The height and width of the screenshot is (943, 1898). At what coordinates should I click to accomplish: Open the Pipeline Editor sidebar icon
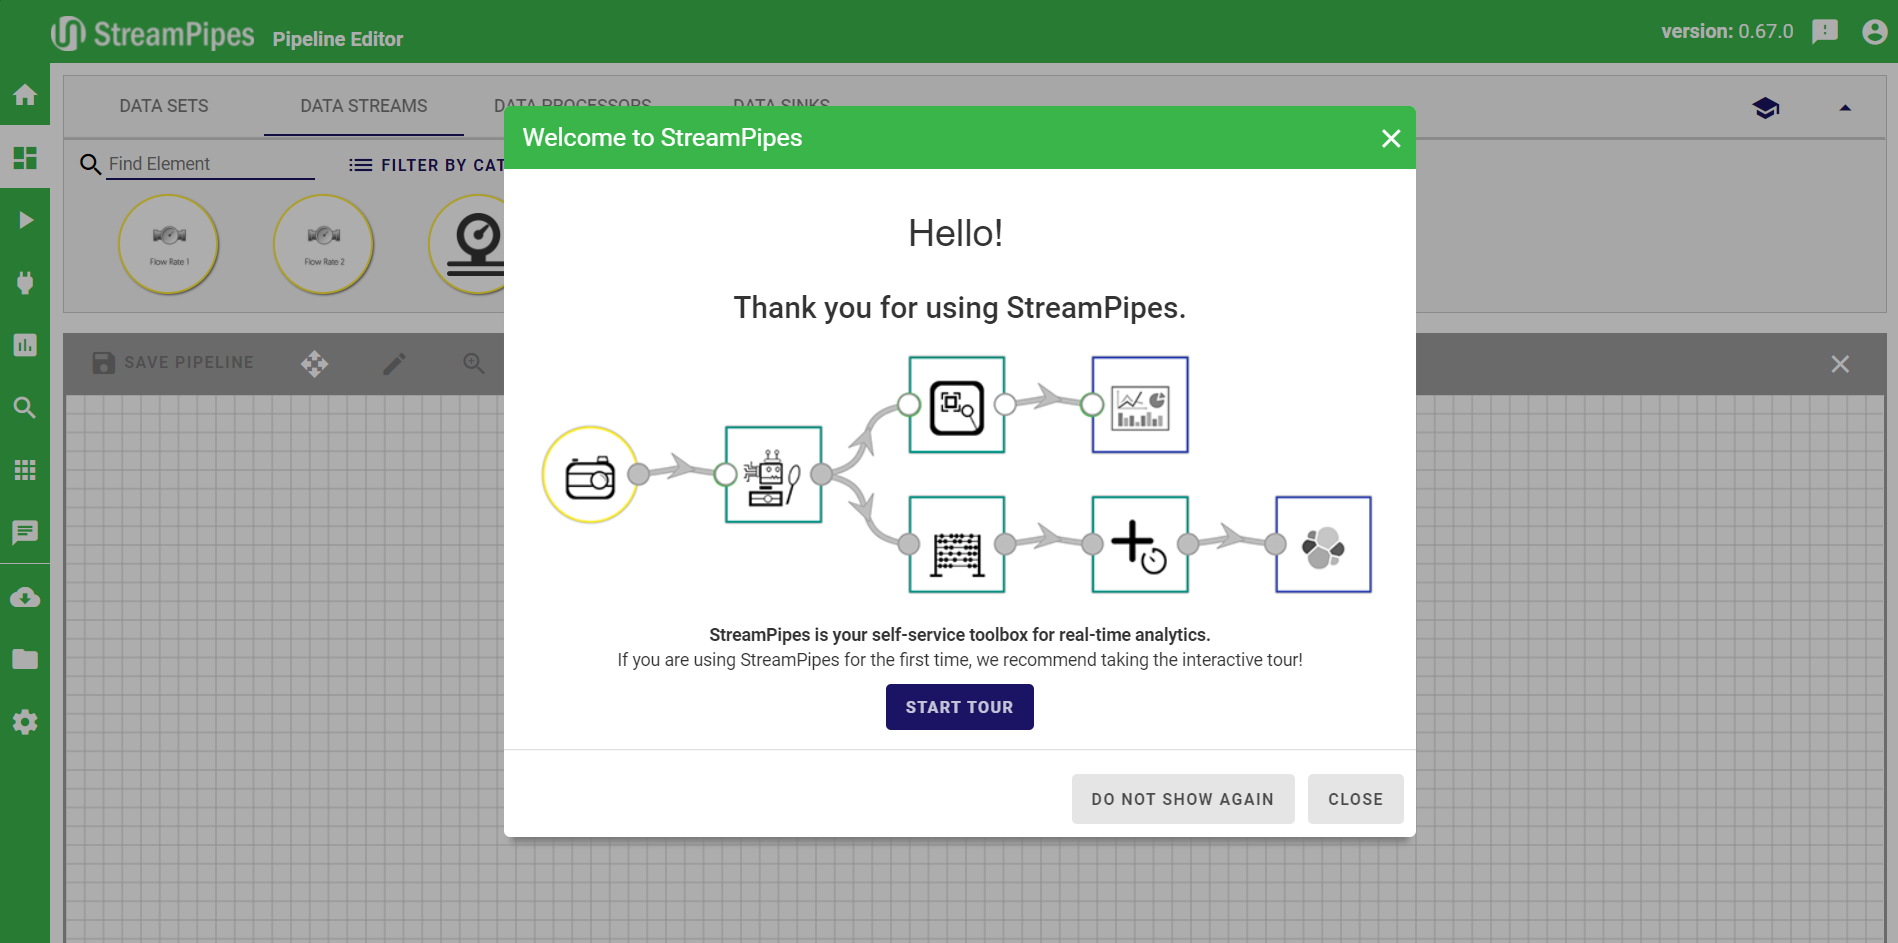(25, 158)
